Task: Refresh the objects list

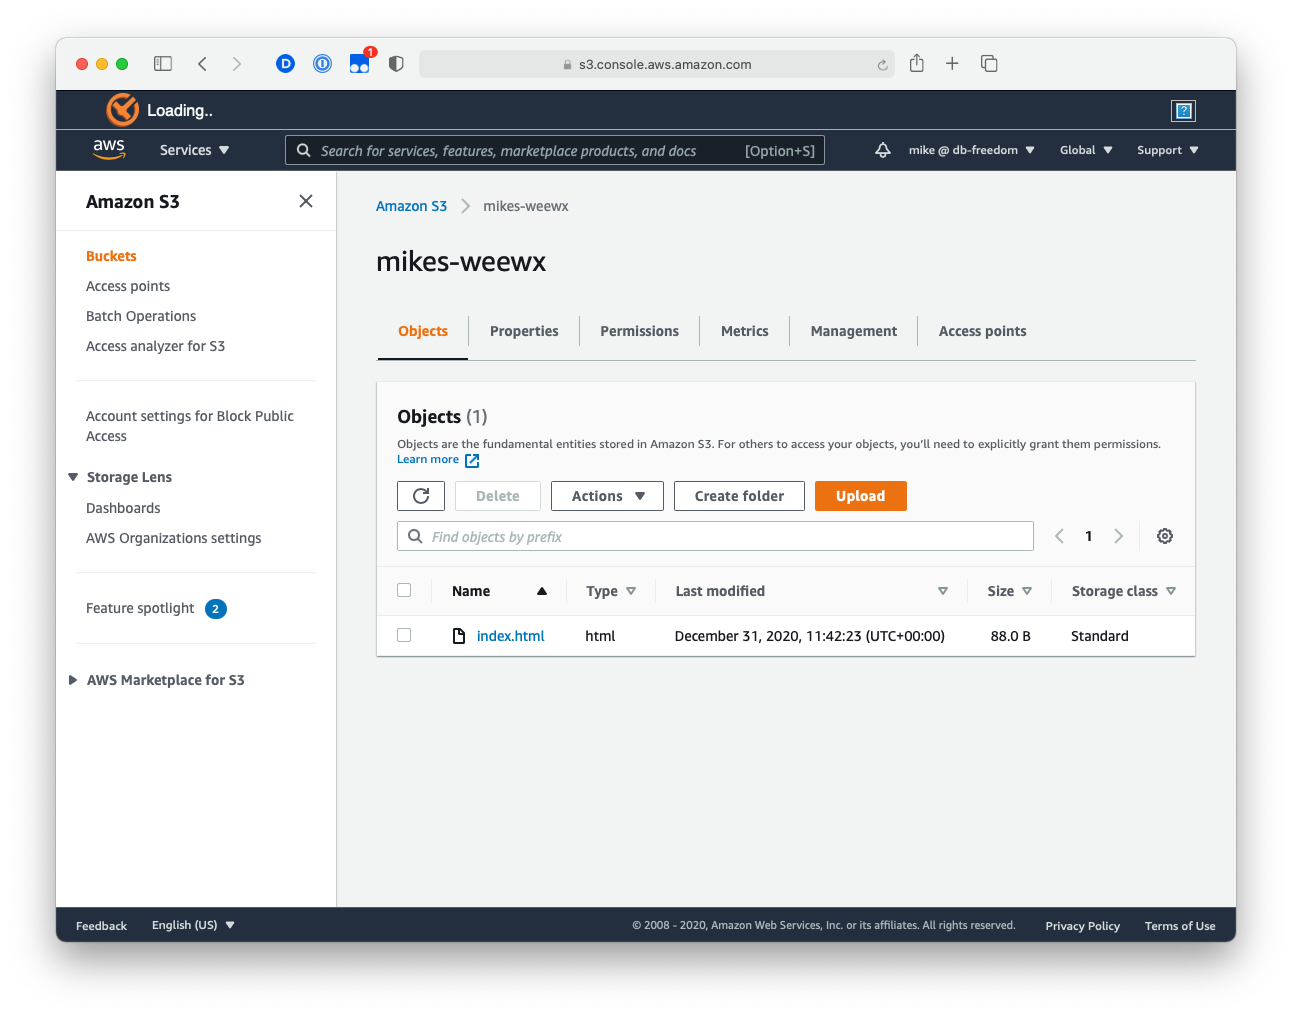Action: [421, 496]
